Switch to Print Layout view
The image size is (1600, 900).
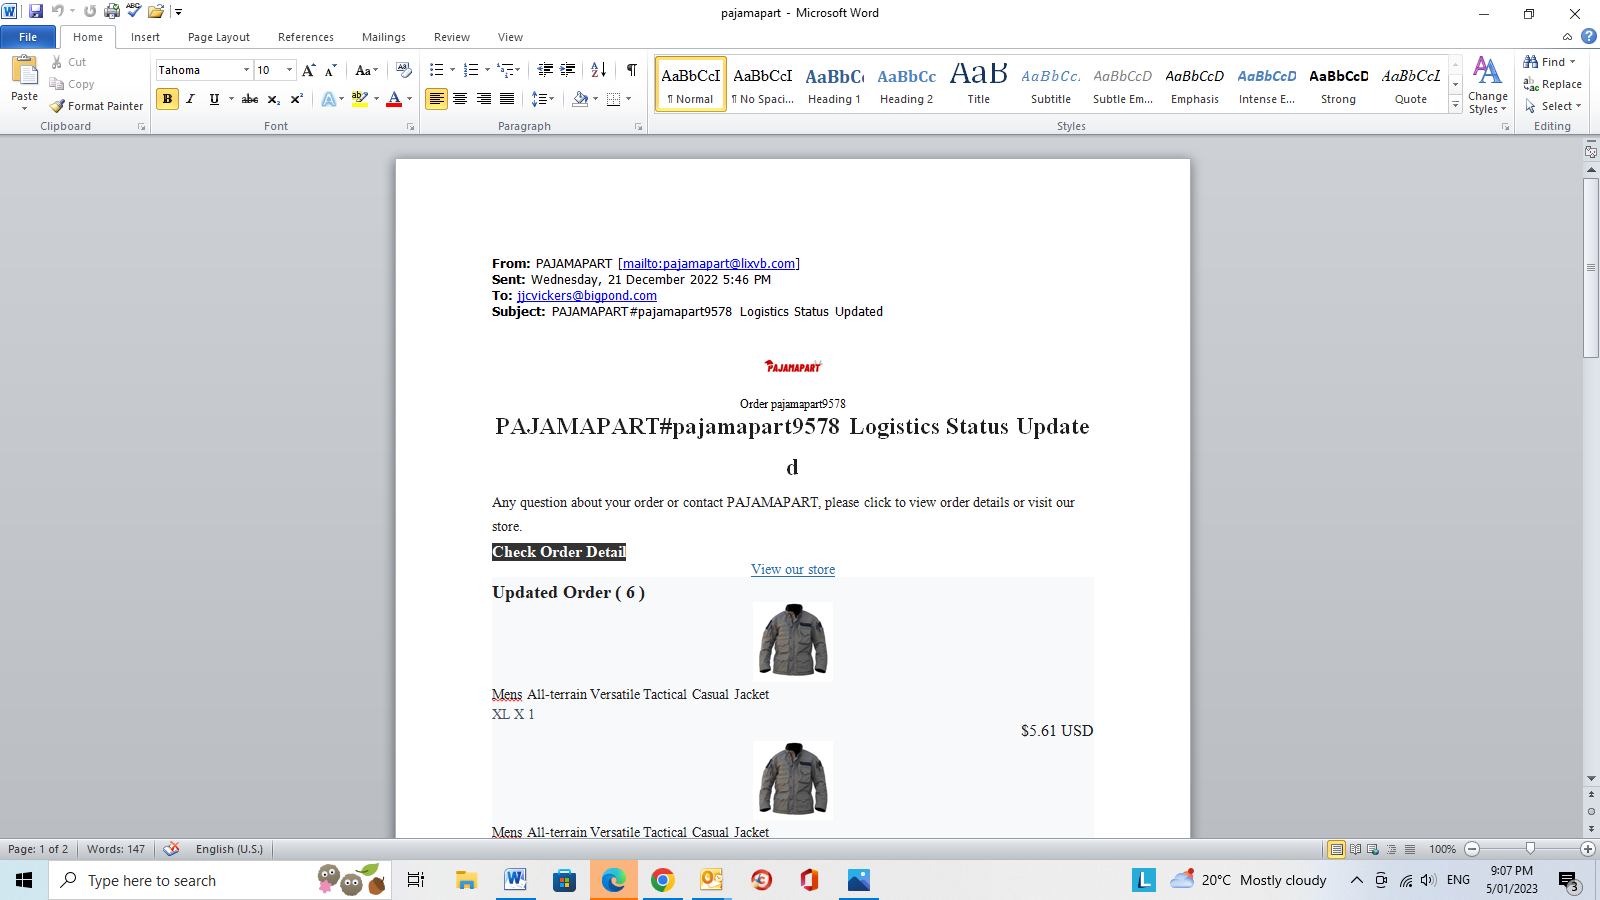click(x=1336, y=849)
